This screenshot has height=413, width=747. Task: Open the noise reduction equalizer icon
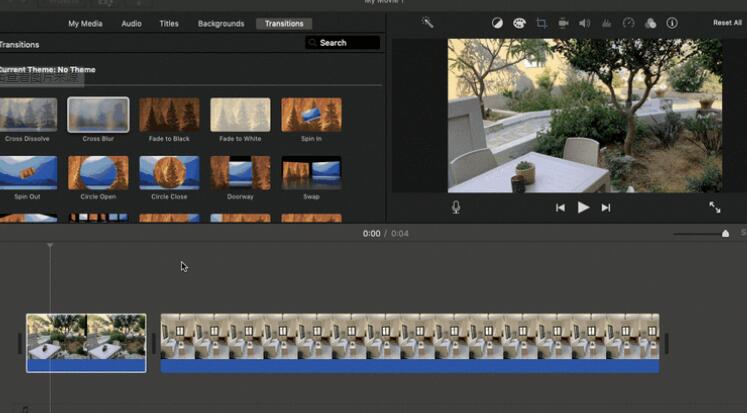click(606, 23)
